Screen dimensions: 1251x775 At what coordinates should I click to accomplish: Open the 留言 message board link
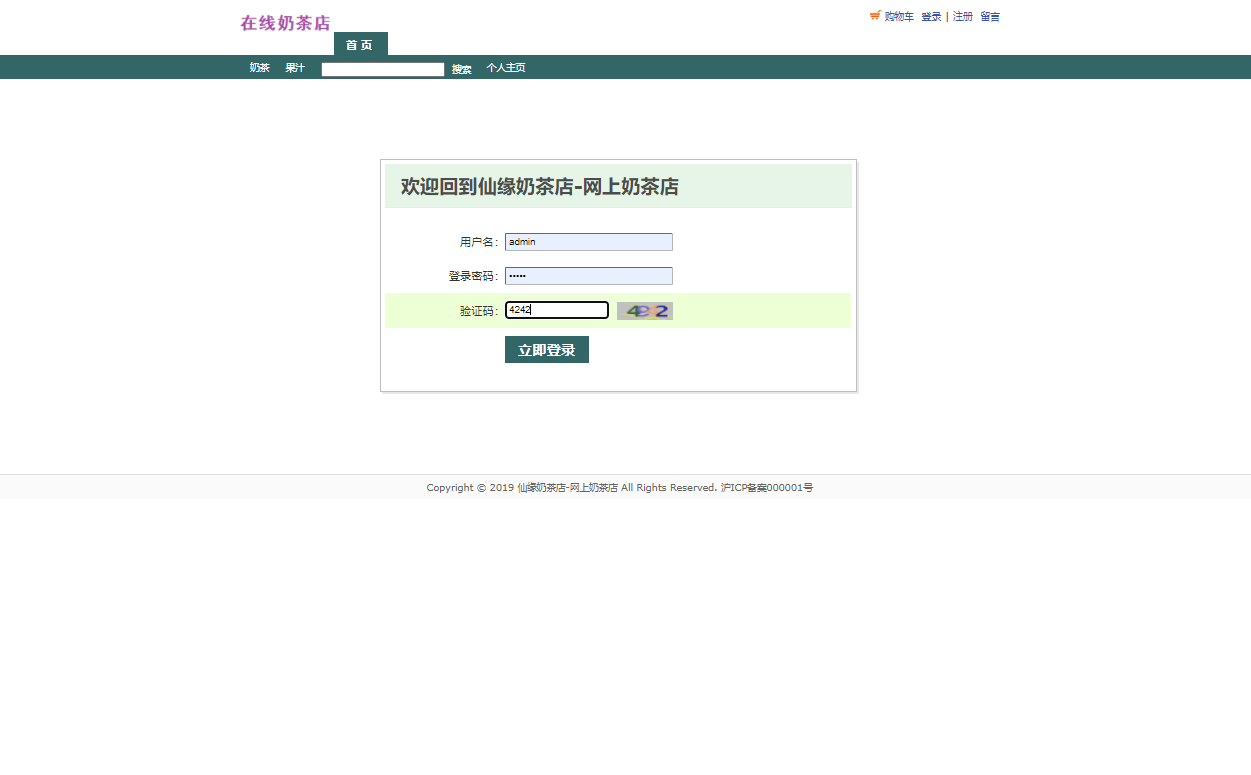pos(988,16)
